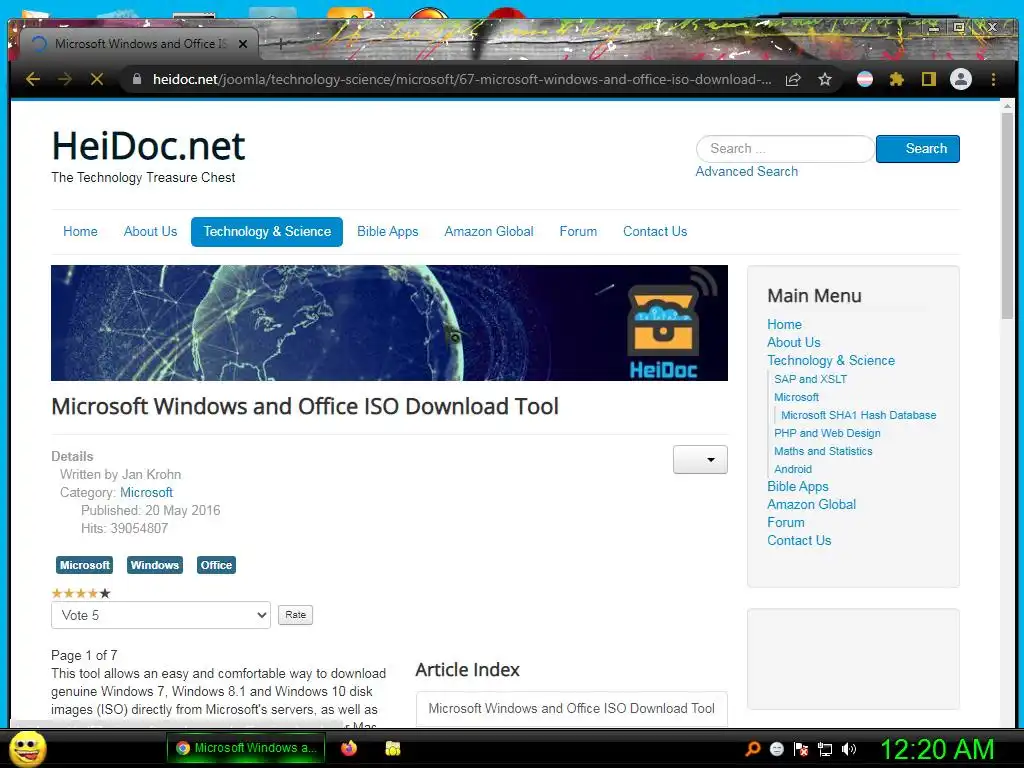
Task: Open Home in Main Menu sidebar
Action: coord(784,325)
